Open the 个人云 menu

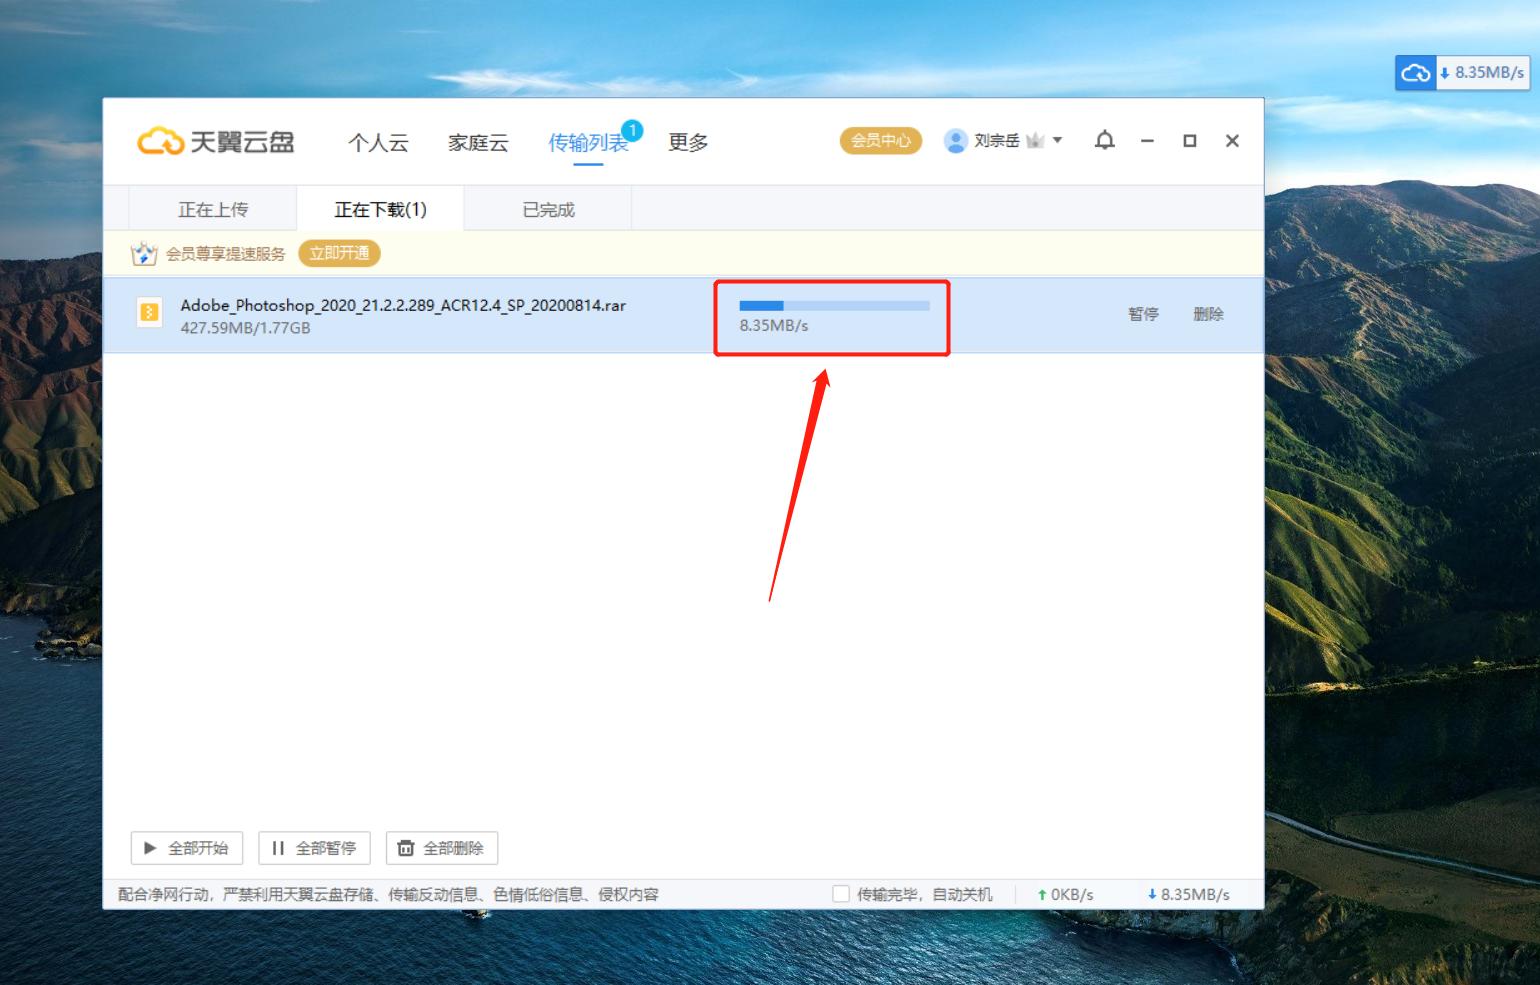click(x=378, y=143)
